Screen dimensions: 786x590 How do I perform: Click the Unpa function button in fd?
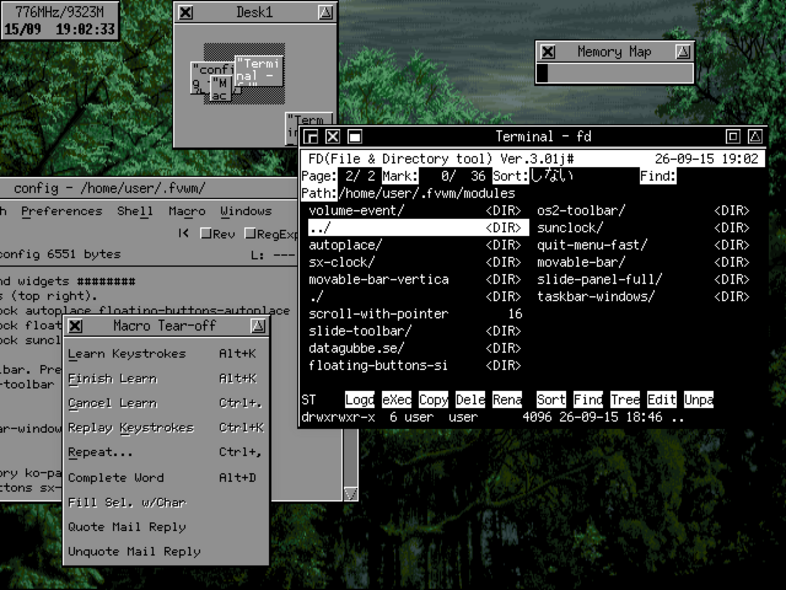tap(699, 400)
